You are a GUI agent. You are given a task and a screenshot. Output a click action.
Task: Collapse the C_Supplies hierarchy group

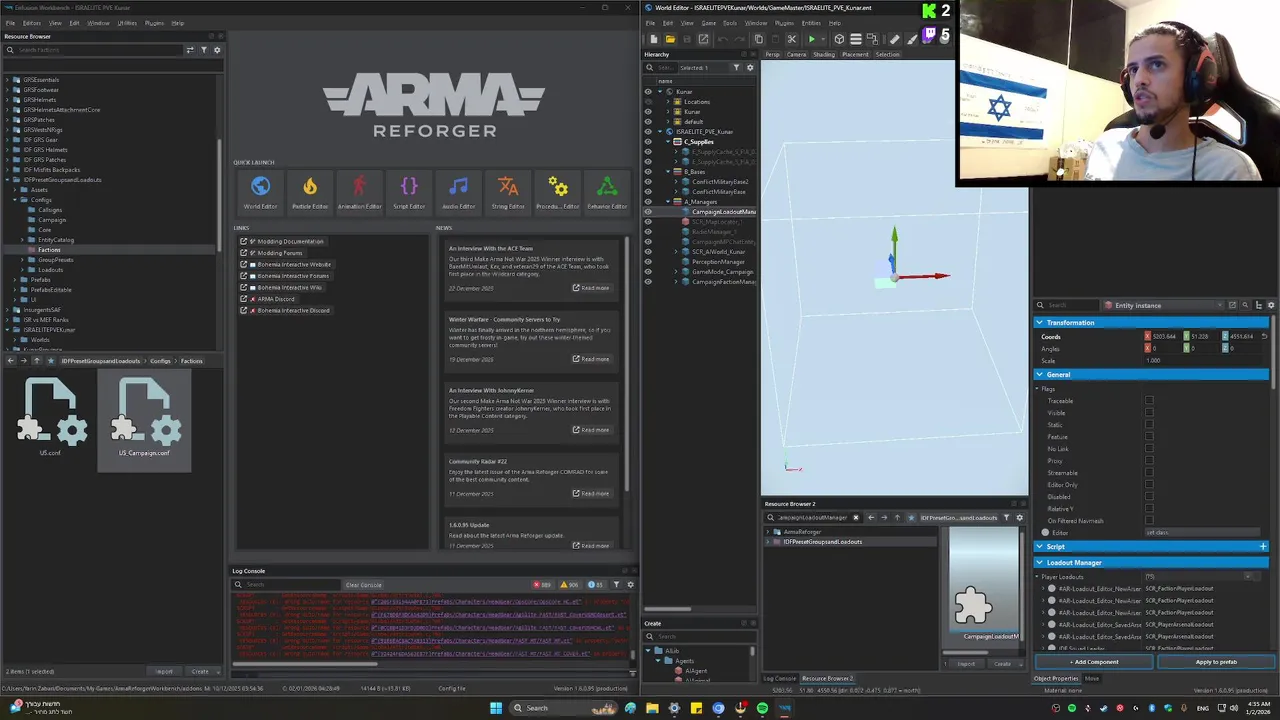tap(669, 142)
